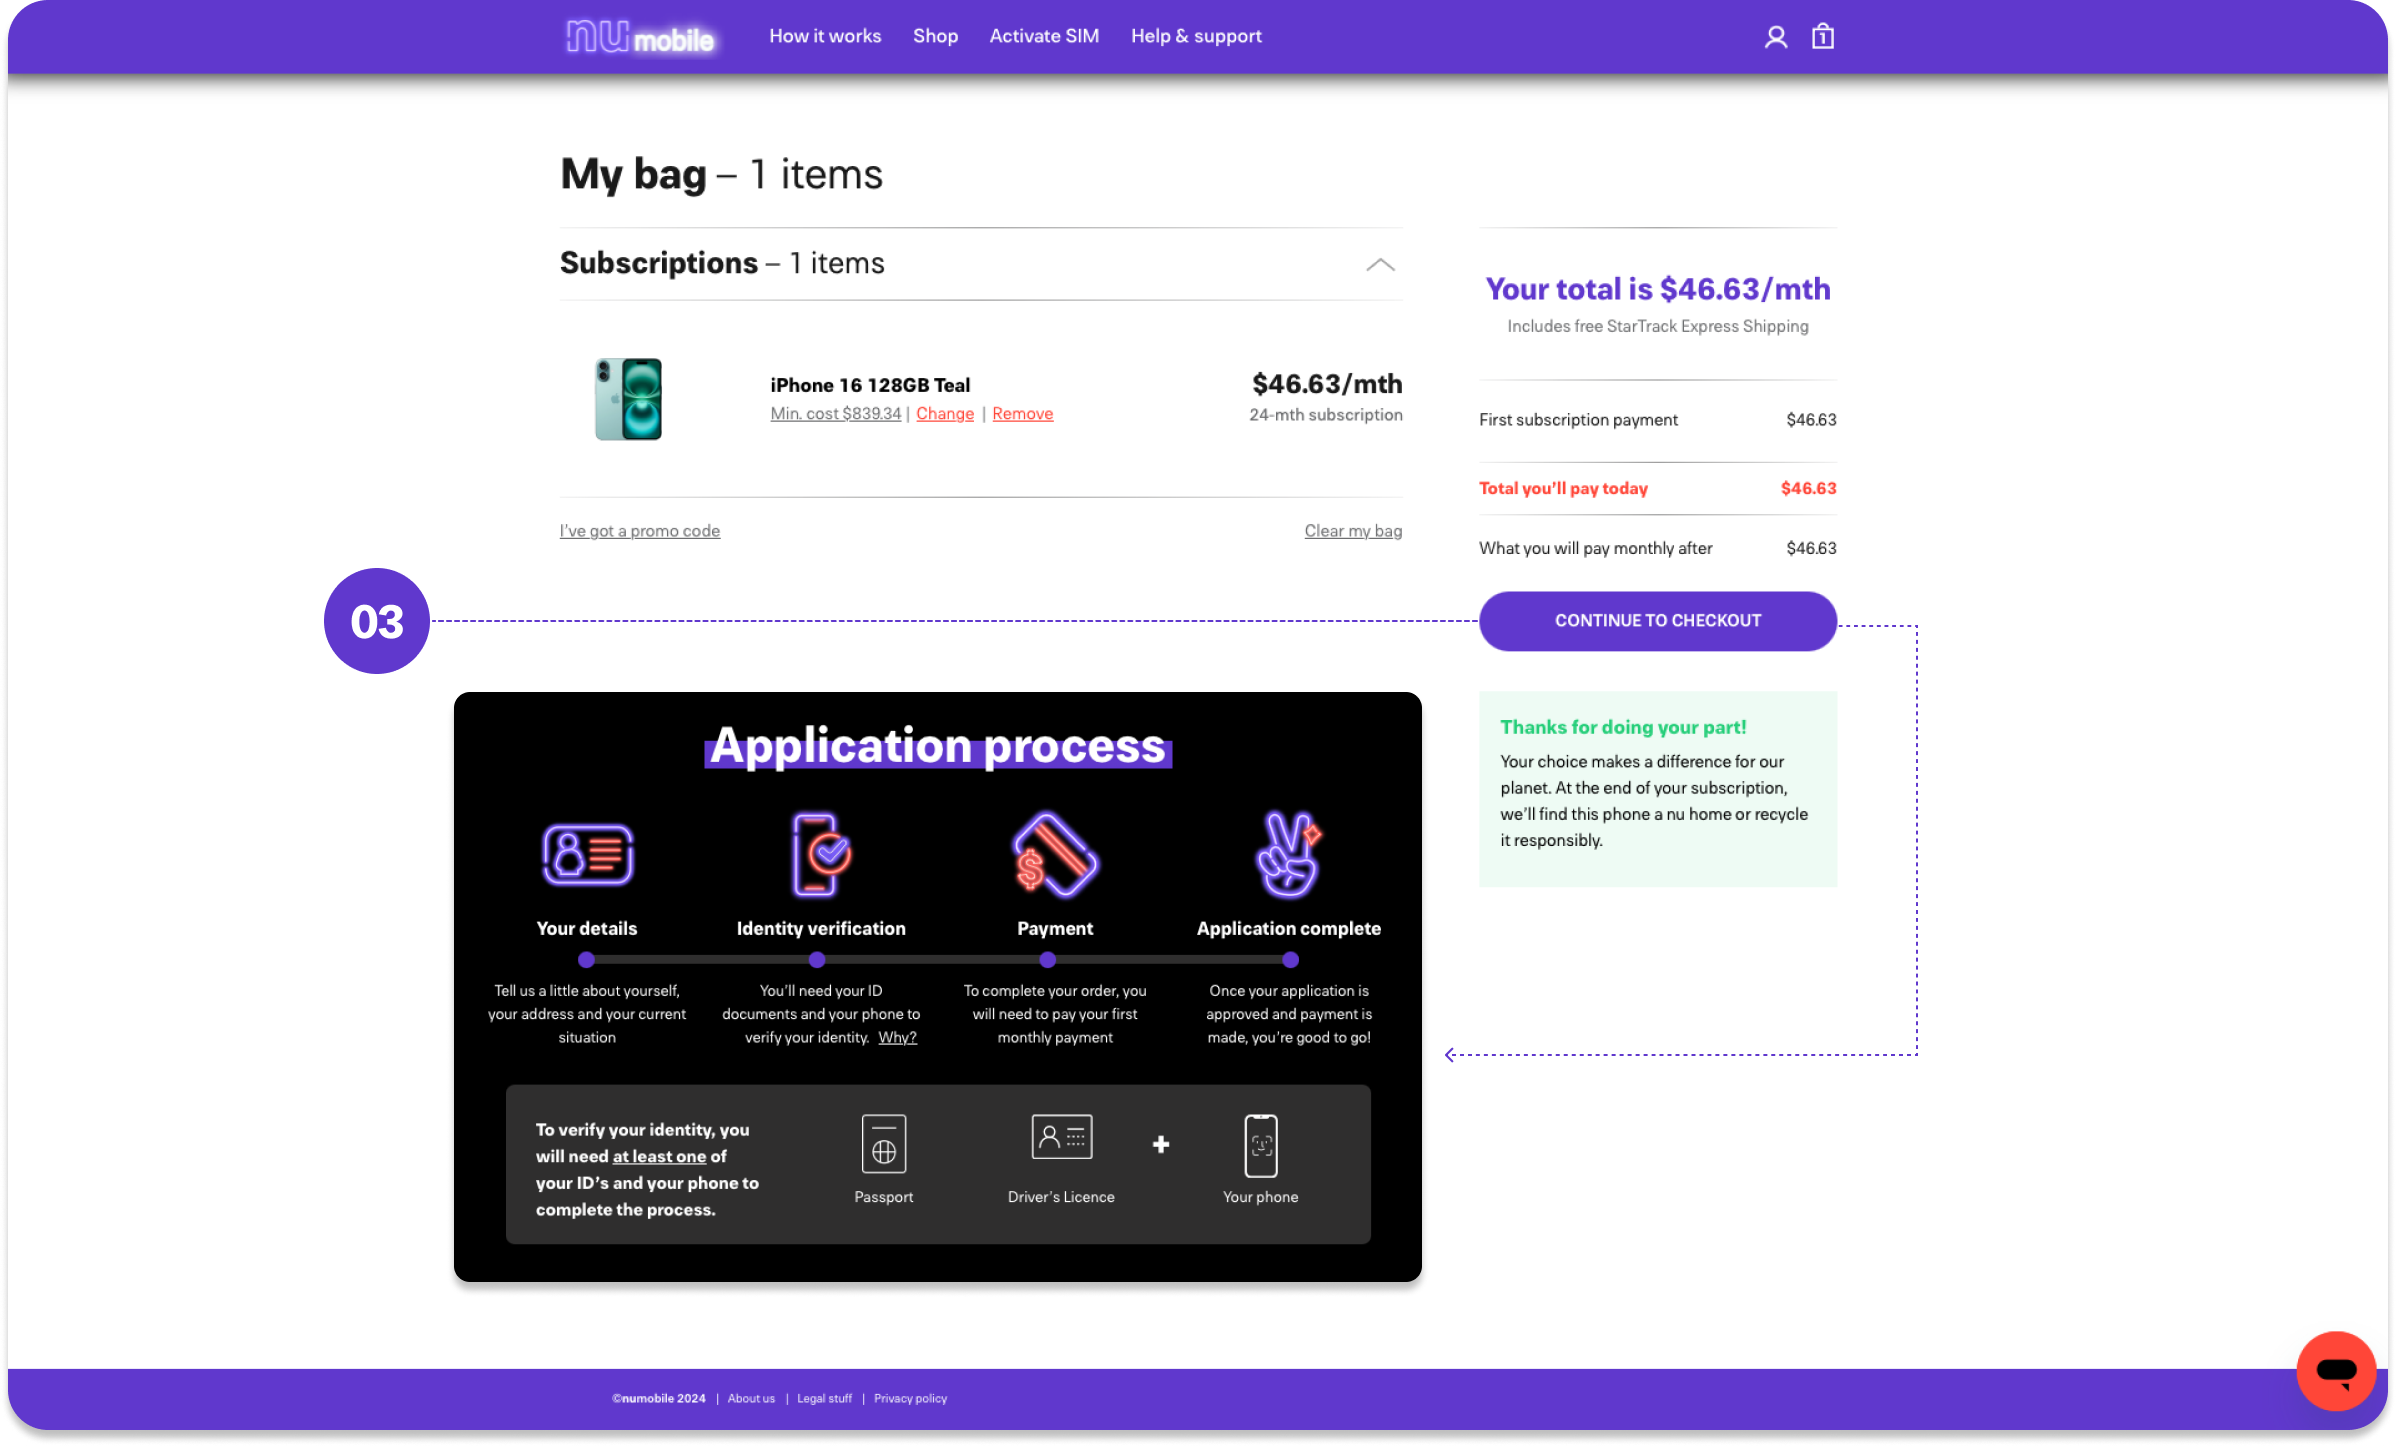Open About us footer link
Image resolution: width=2396 pixels, height=1446 pixels.
(751, 1398)
